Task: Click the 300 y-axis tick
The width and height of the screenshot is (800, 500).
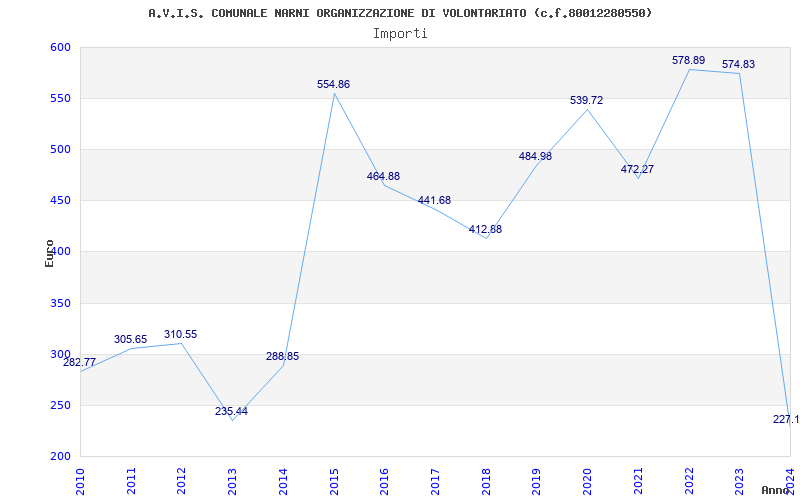Action: tap(60, 354)
